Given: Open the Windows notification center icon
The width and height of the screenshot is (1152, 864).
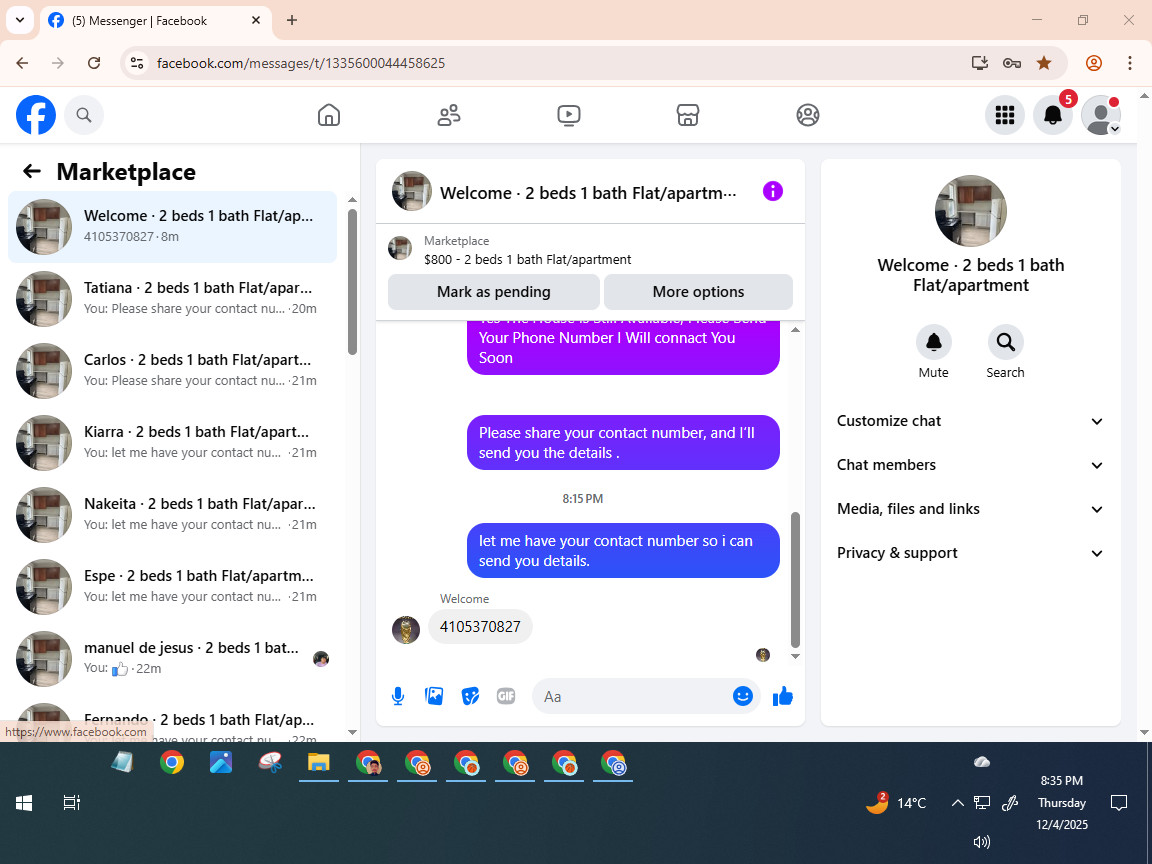Looking at the screenshot, I should tap(1118, 803).
